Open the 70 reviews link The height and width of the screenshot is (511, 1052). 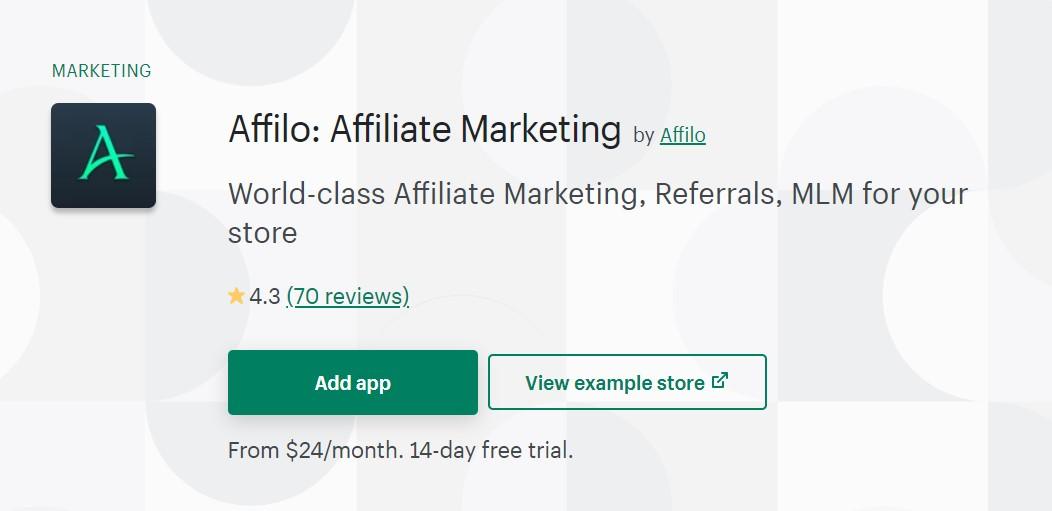coord(348,296)
